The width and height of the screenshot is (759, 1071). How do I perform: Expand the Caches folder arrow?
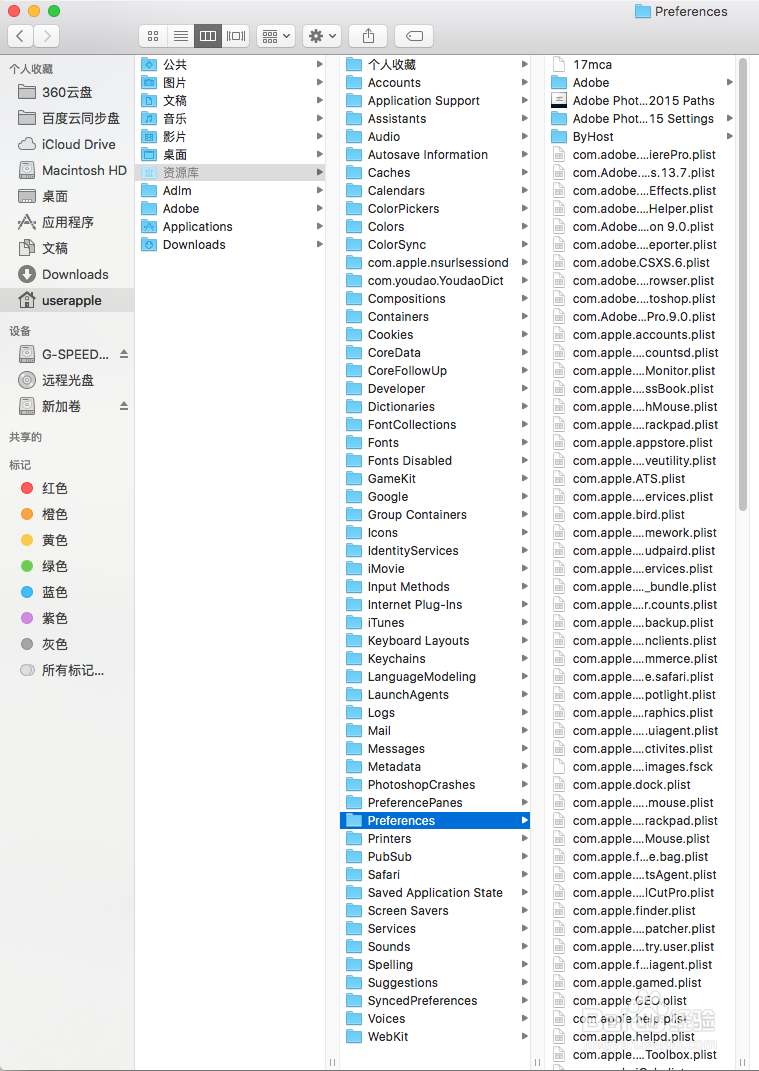pyautogui.click(x=525, y=172)
